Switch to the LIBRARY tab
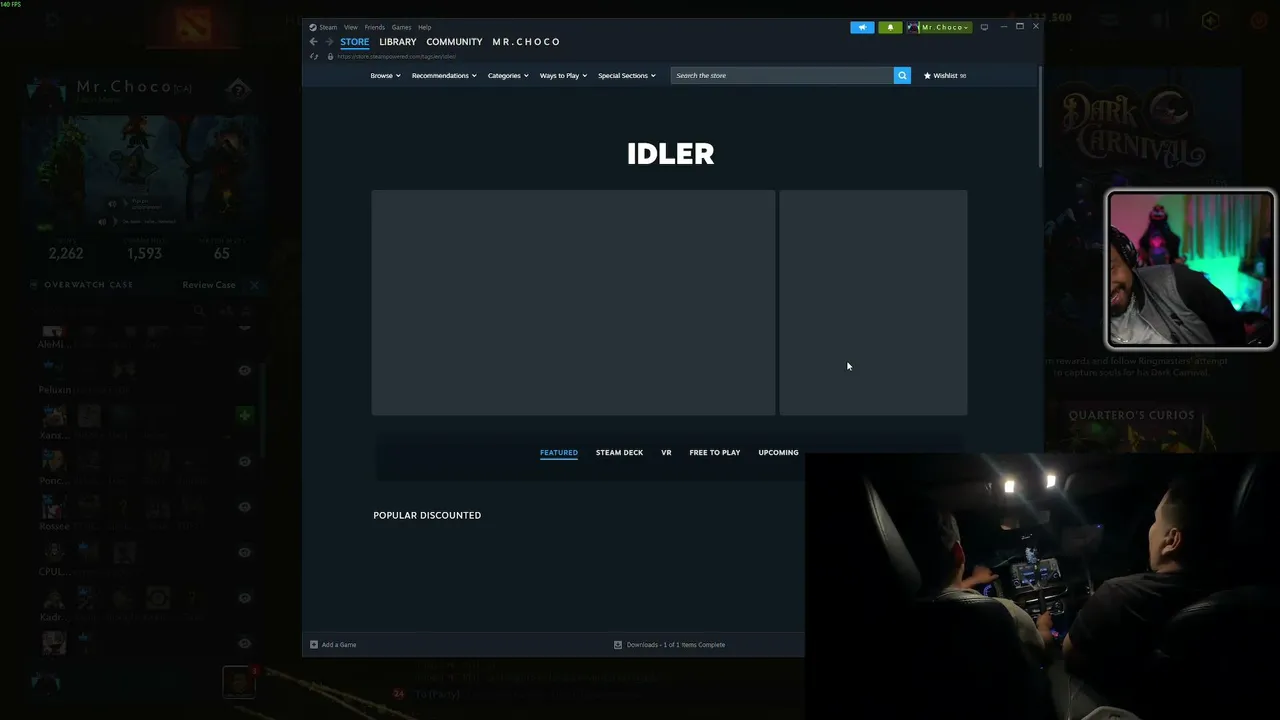Screen dimensions: 1280x720 tap(398, 42)
